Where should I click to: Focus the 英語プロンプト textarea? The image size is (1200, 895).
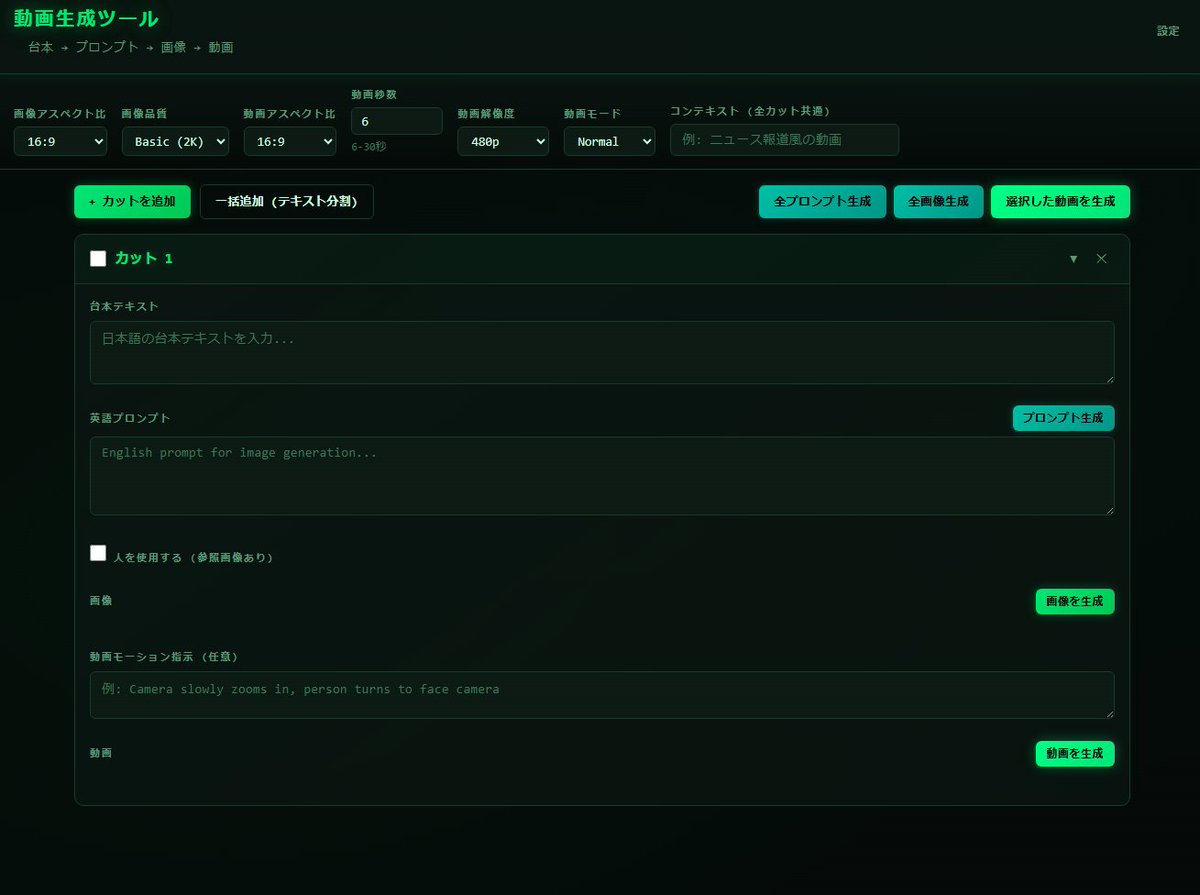click(x=602, y=476)
